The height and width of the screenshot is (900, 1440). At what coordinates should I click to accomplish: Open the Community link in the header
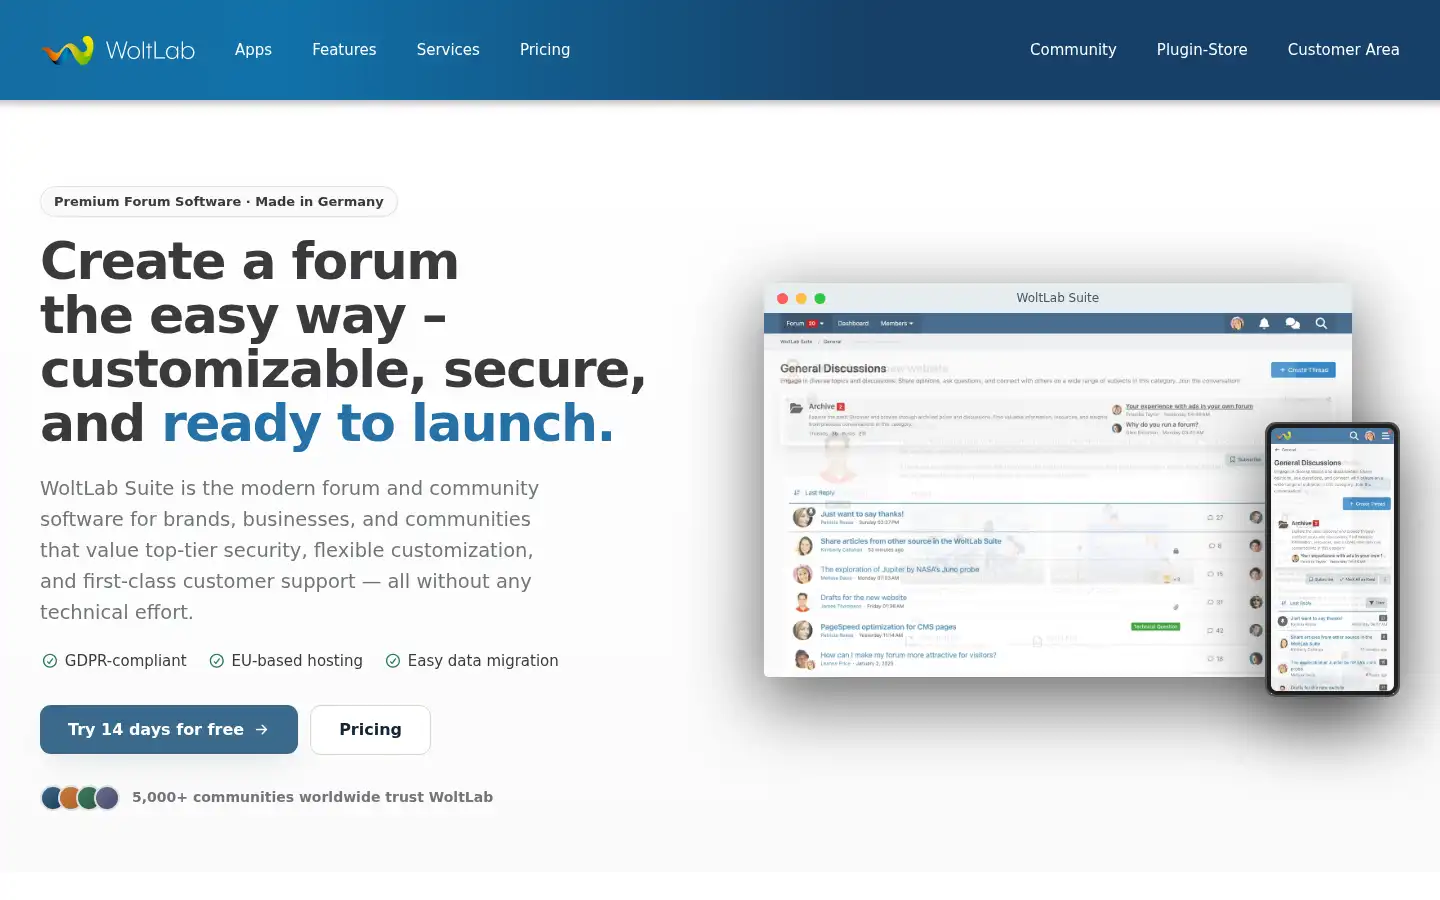click(x=1073, y=50)
